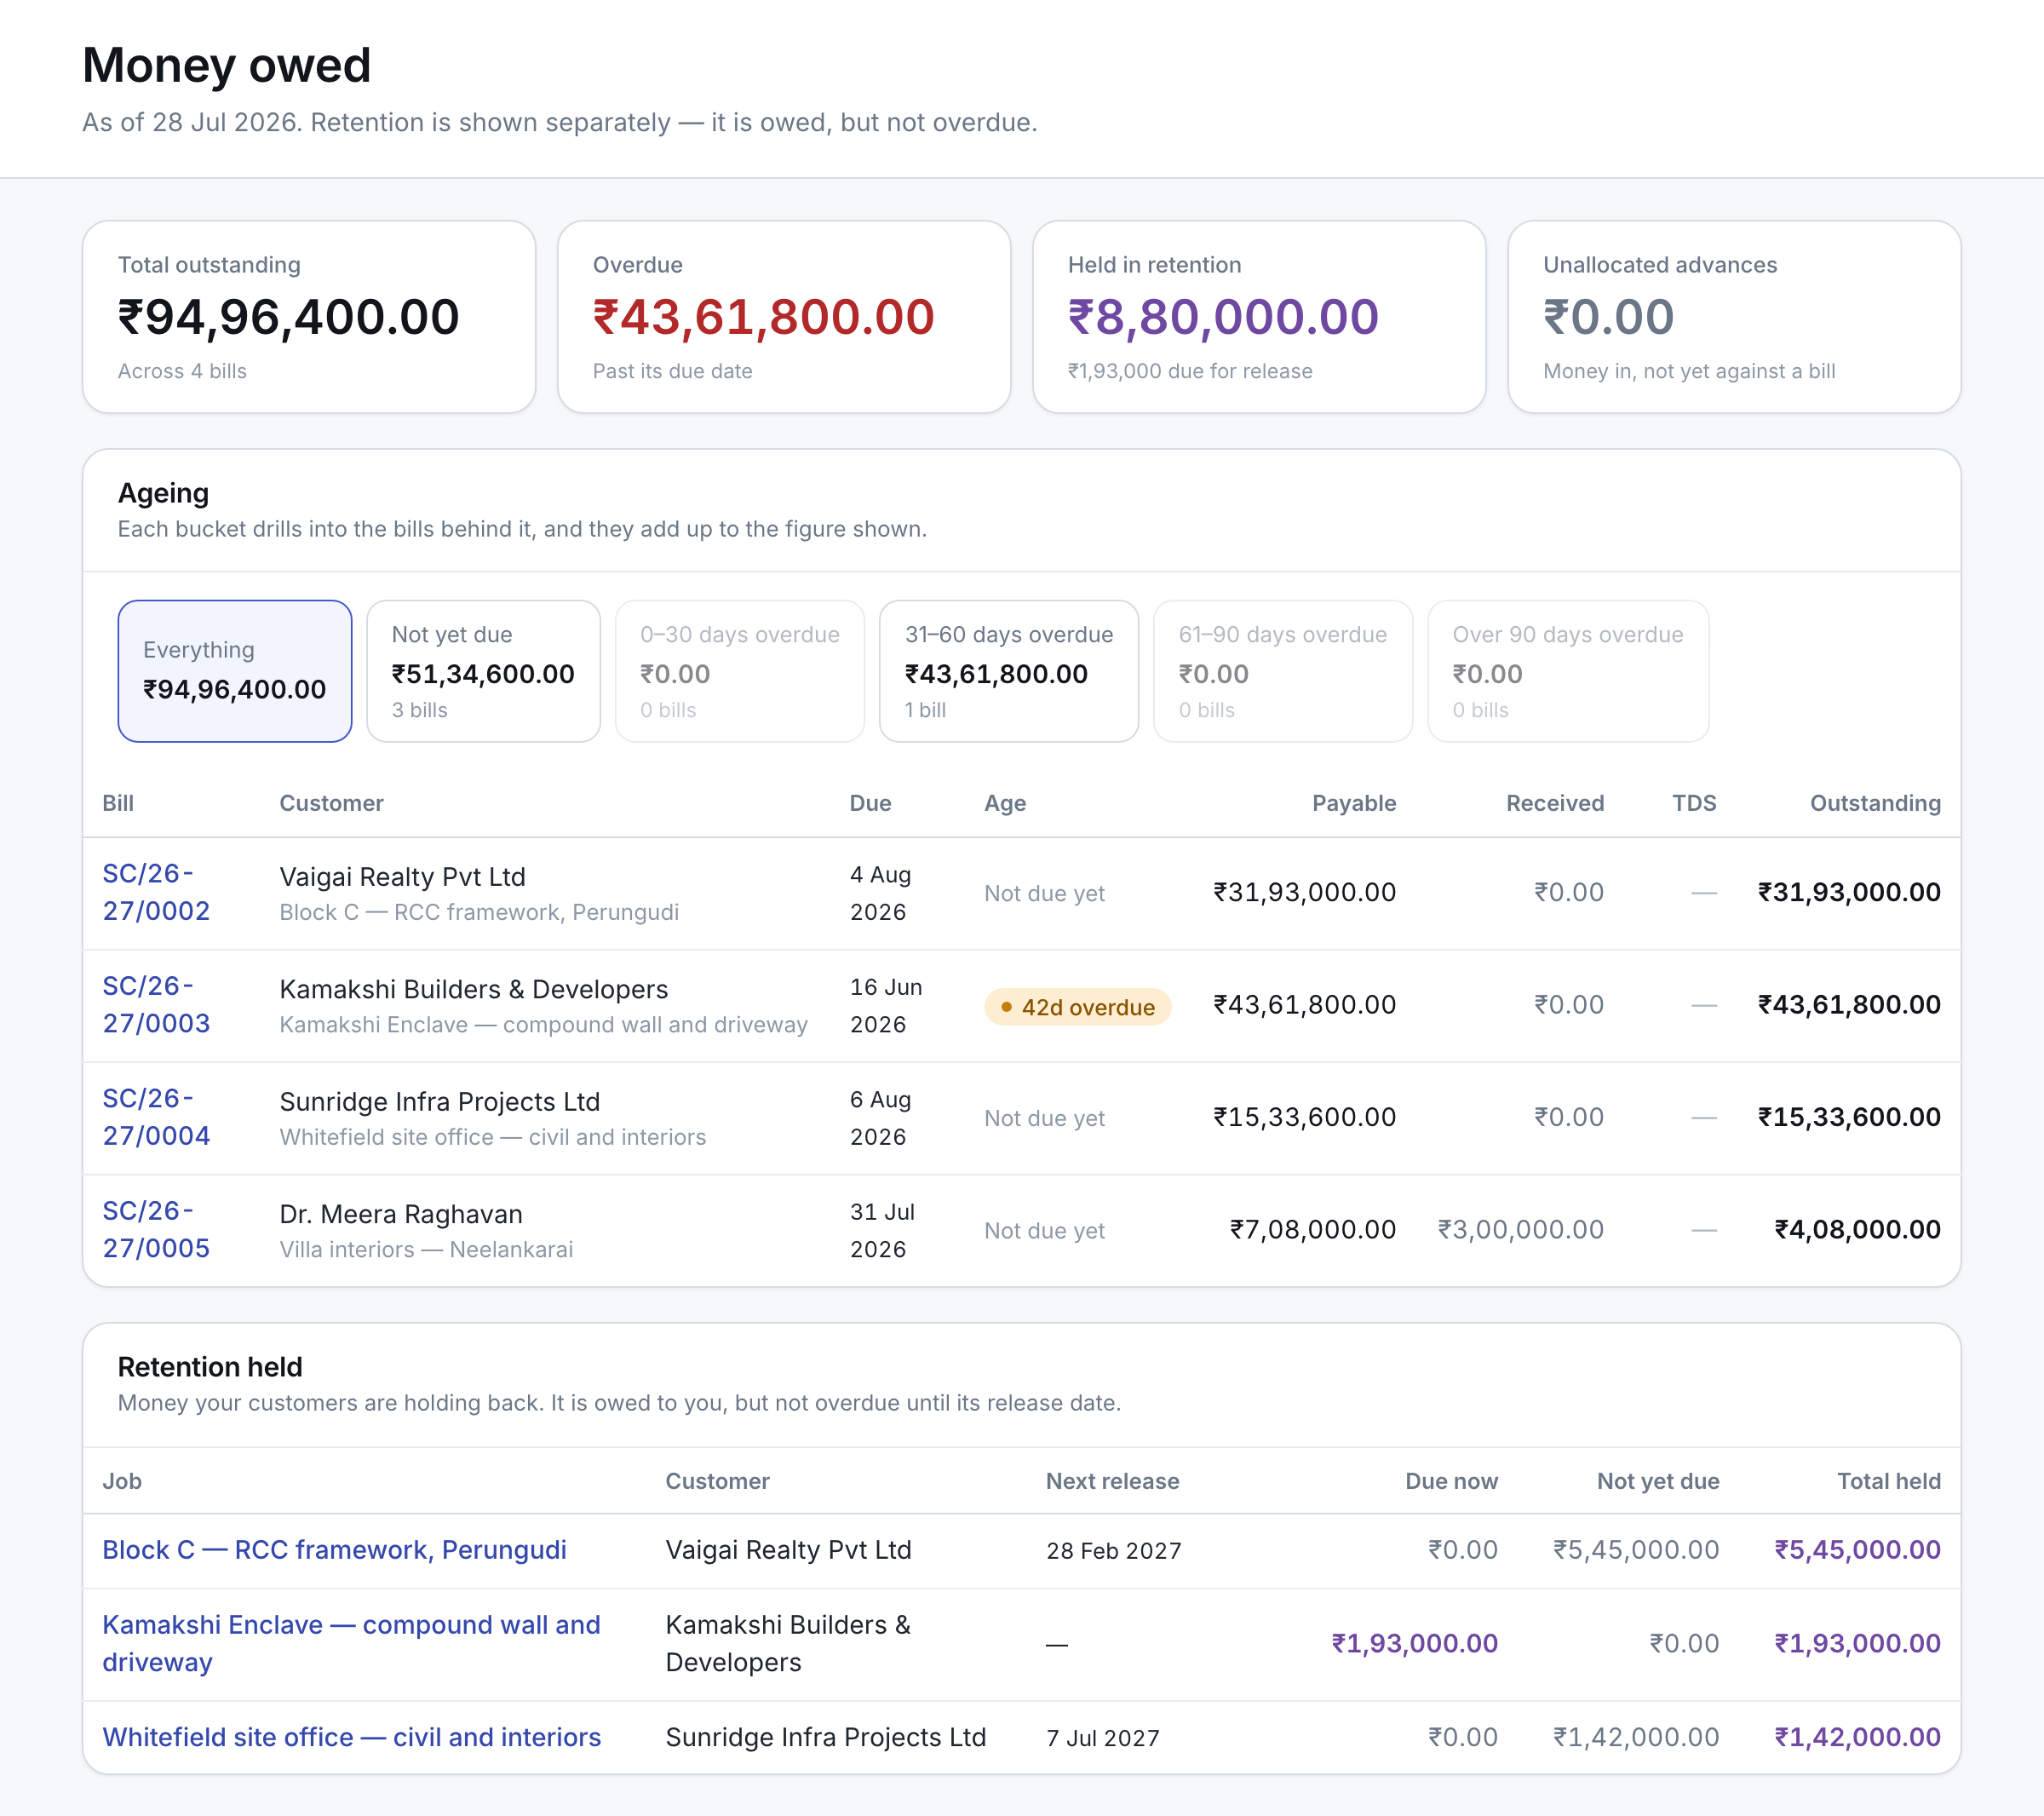This screenshot has height=1816, width=2044.
Task: Click total held ₹5,45,000.00
Action: [x=1857, y=1549]
